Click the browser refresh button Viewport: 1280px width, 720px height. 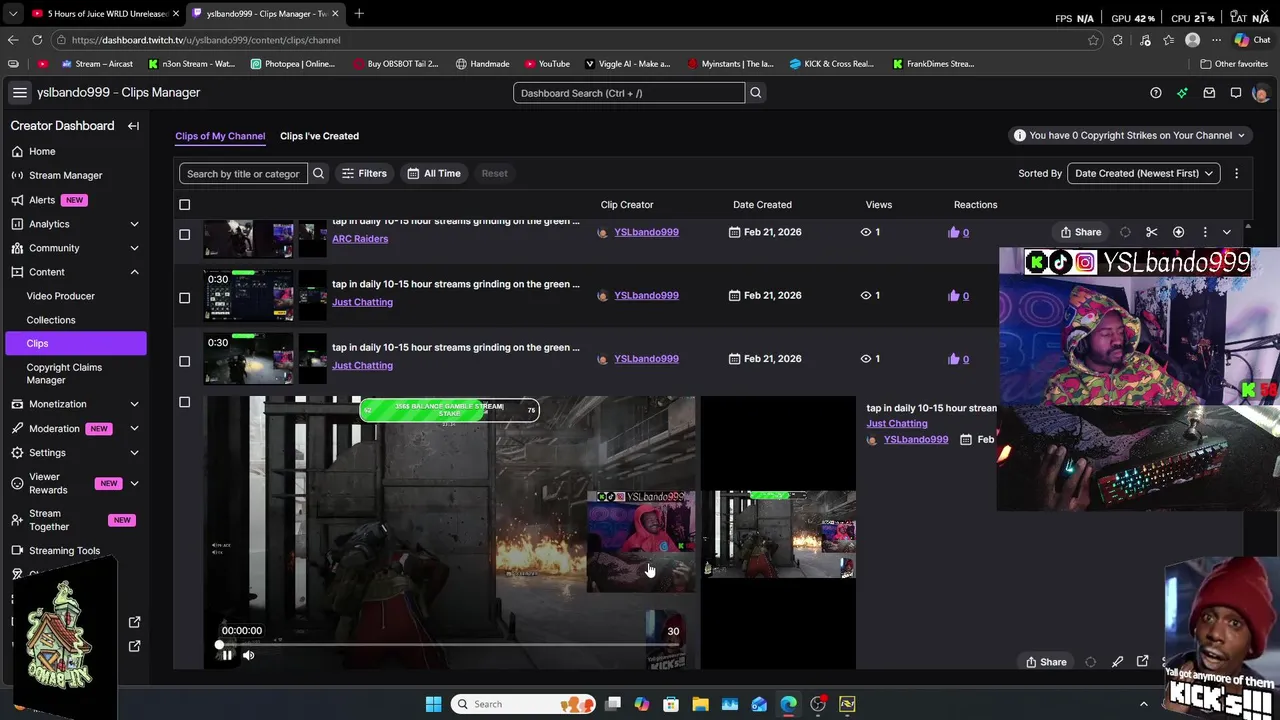37,40
